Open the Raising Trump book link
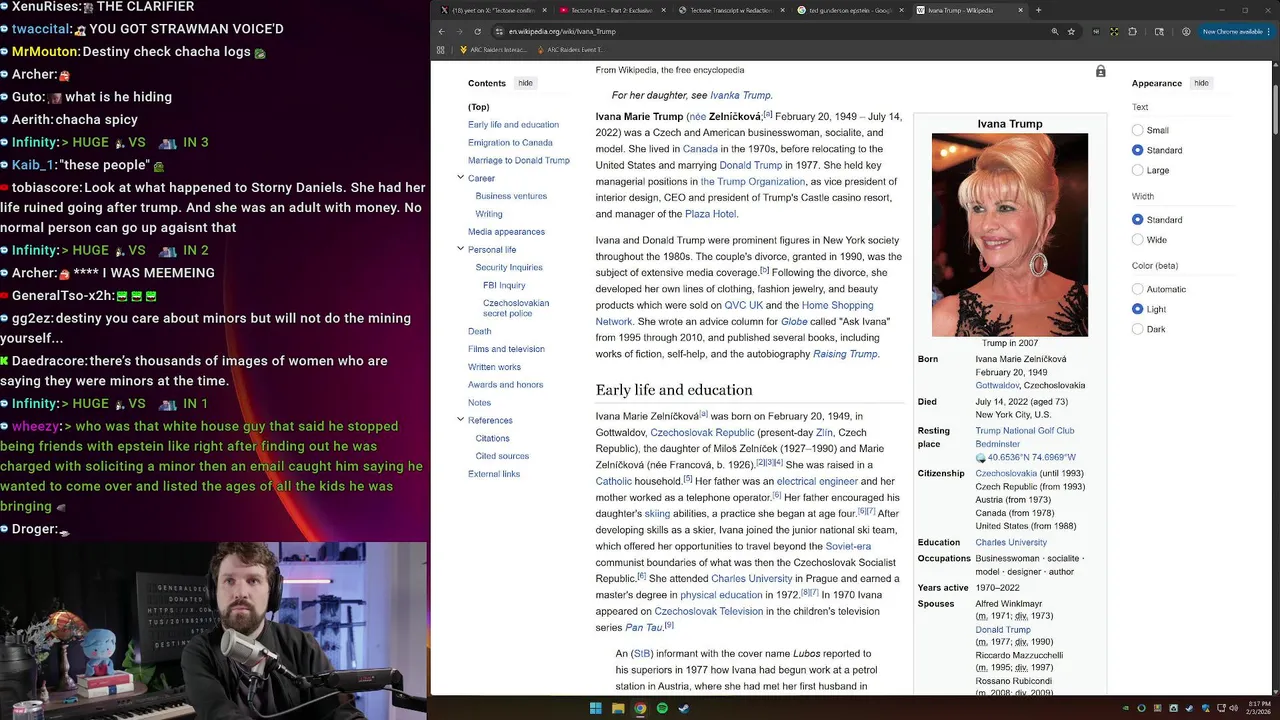Screen dimensions: 1280x720 pyautogui.click(x=845, y=354)
